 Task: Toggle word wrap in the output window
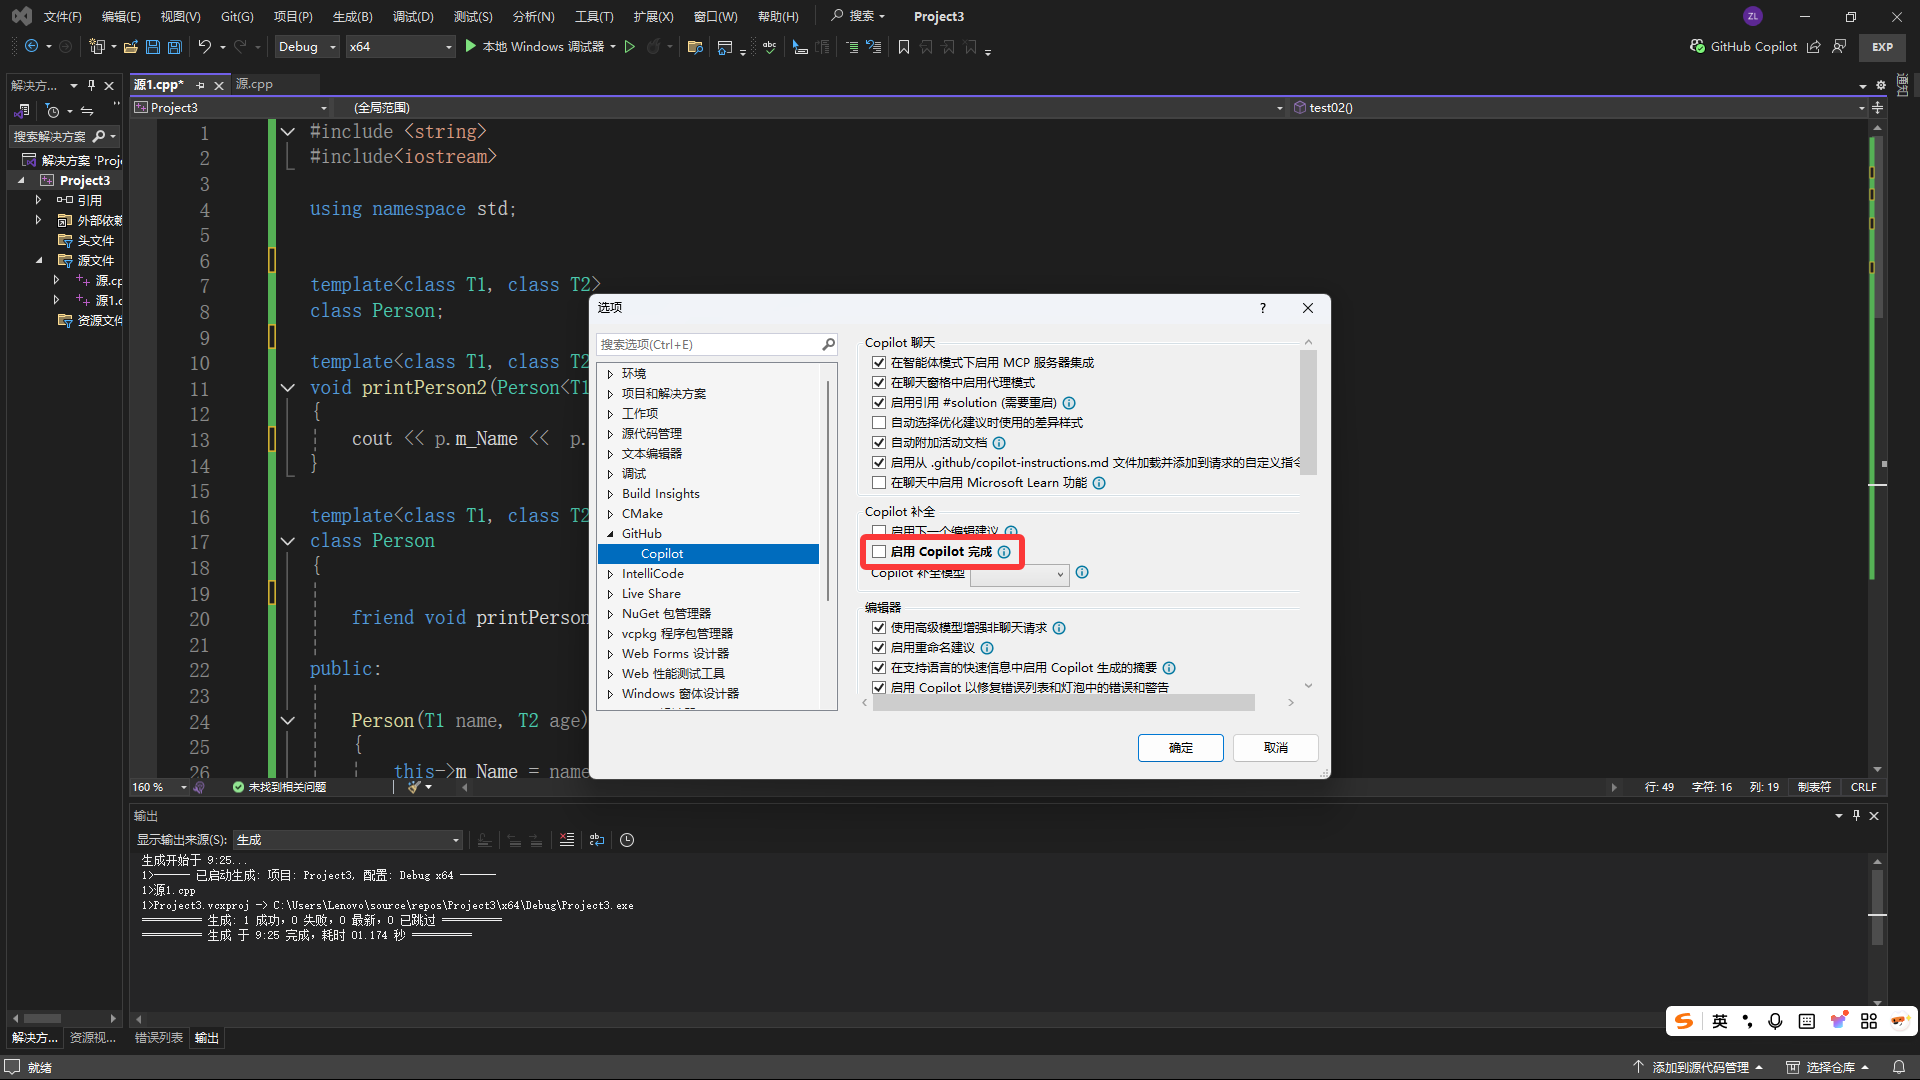597,840
